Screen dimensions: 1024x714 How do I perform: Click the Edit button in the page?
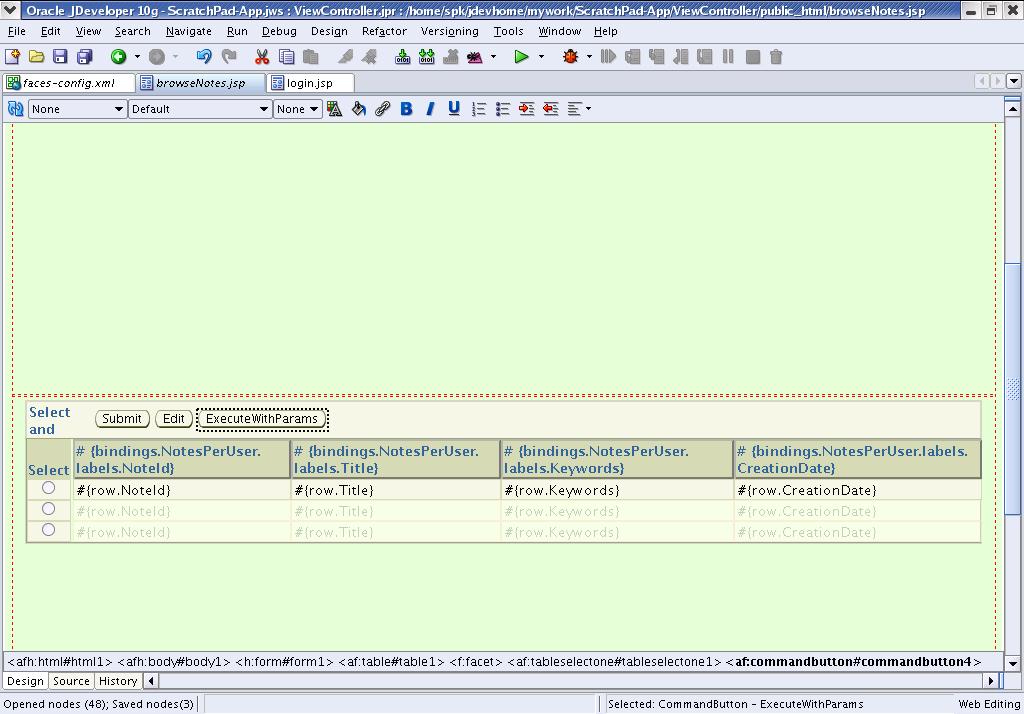(173, 419)
